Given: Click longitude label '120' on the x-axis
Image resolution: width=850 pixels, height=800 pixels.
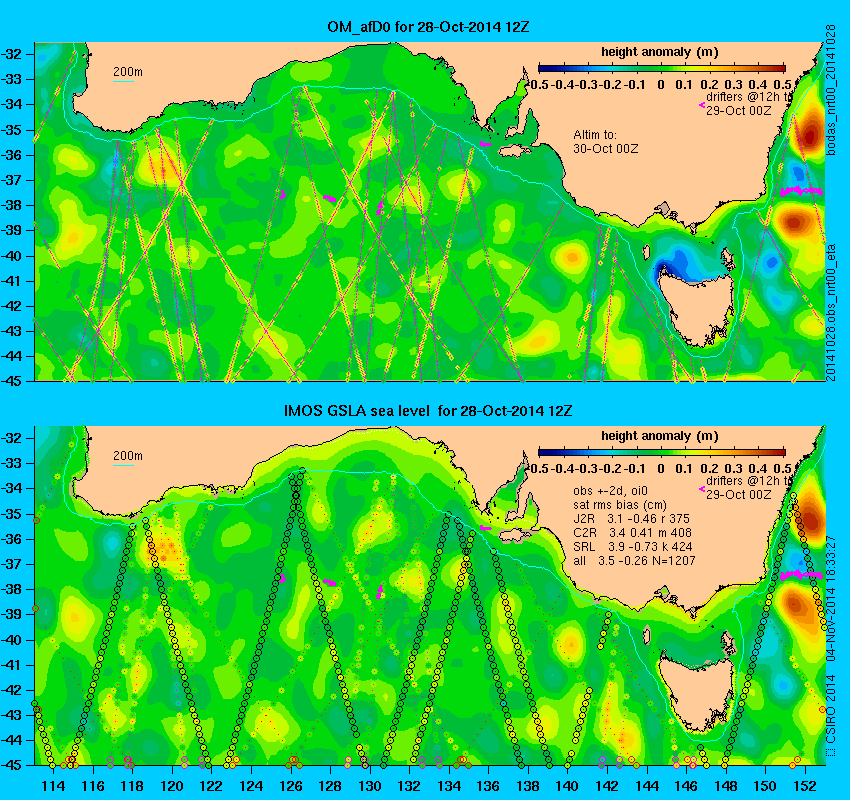Looking at the screenshot, I should tap(172, 786).
